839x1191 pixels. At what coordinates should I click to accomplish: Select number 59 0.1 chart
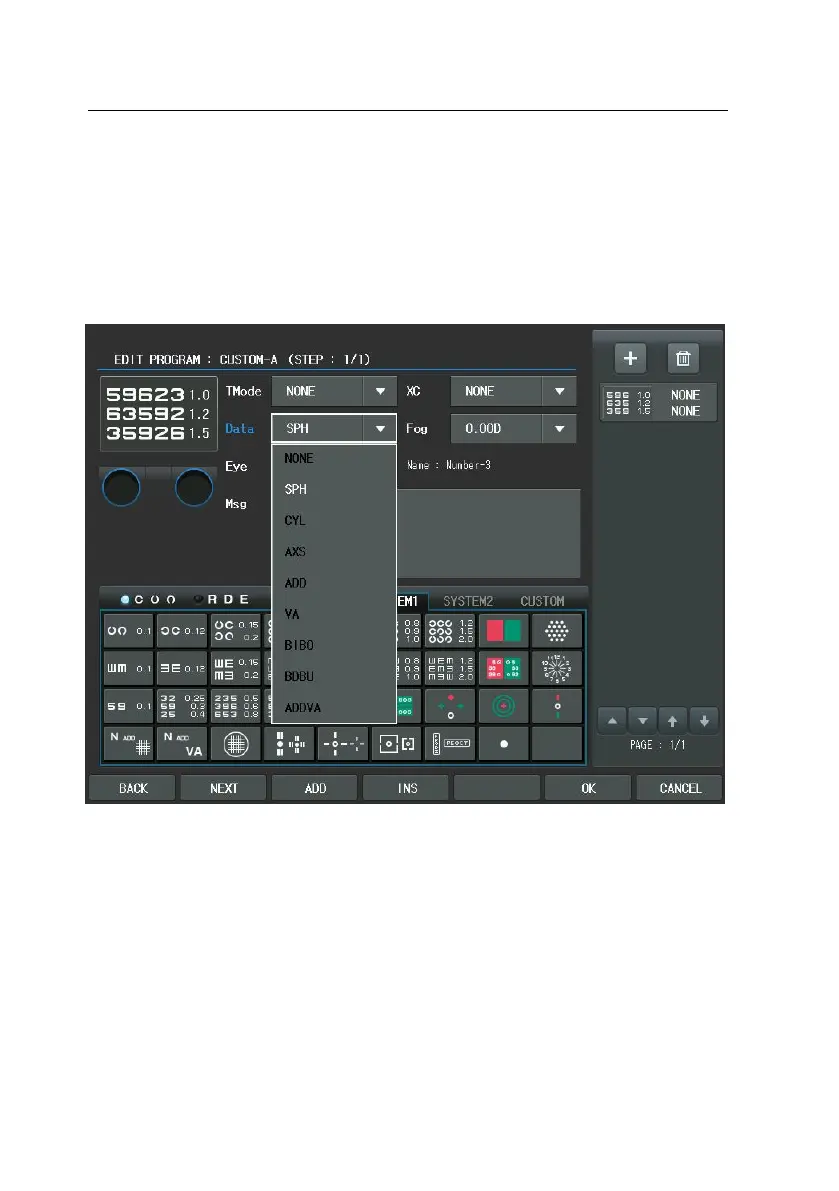pos(128,706)
